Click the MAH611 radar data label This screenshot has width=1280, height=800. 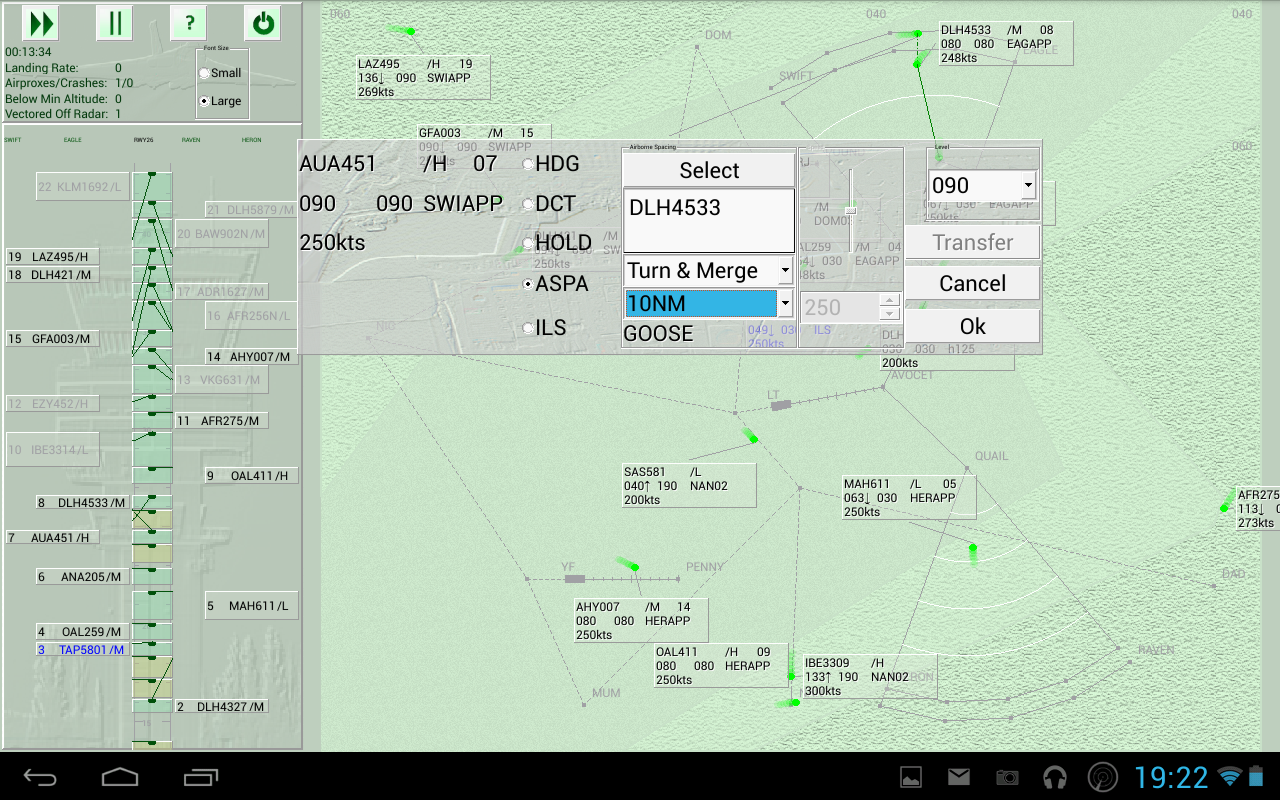908,497
